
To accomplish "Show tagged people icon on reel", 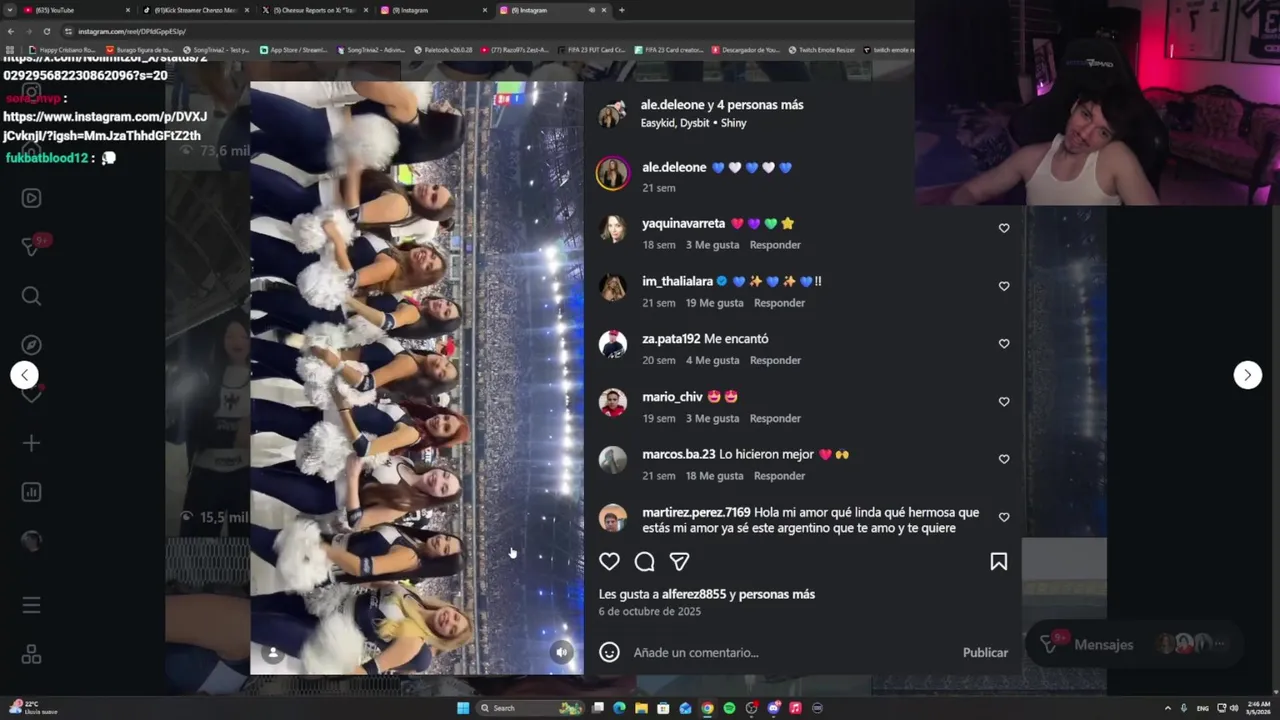I will (272, 653).
